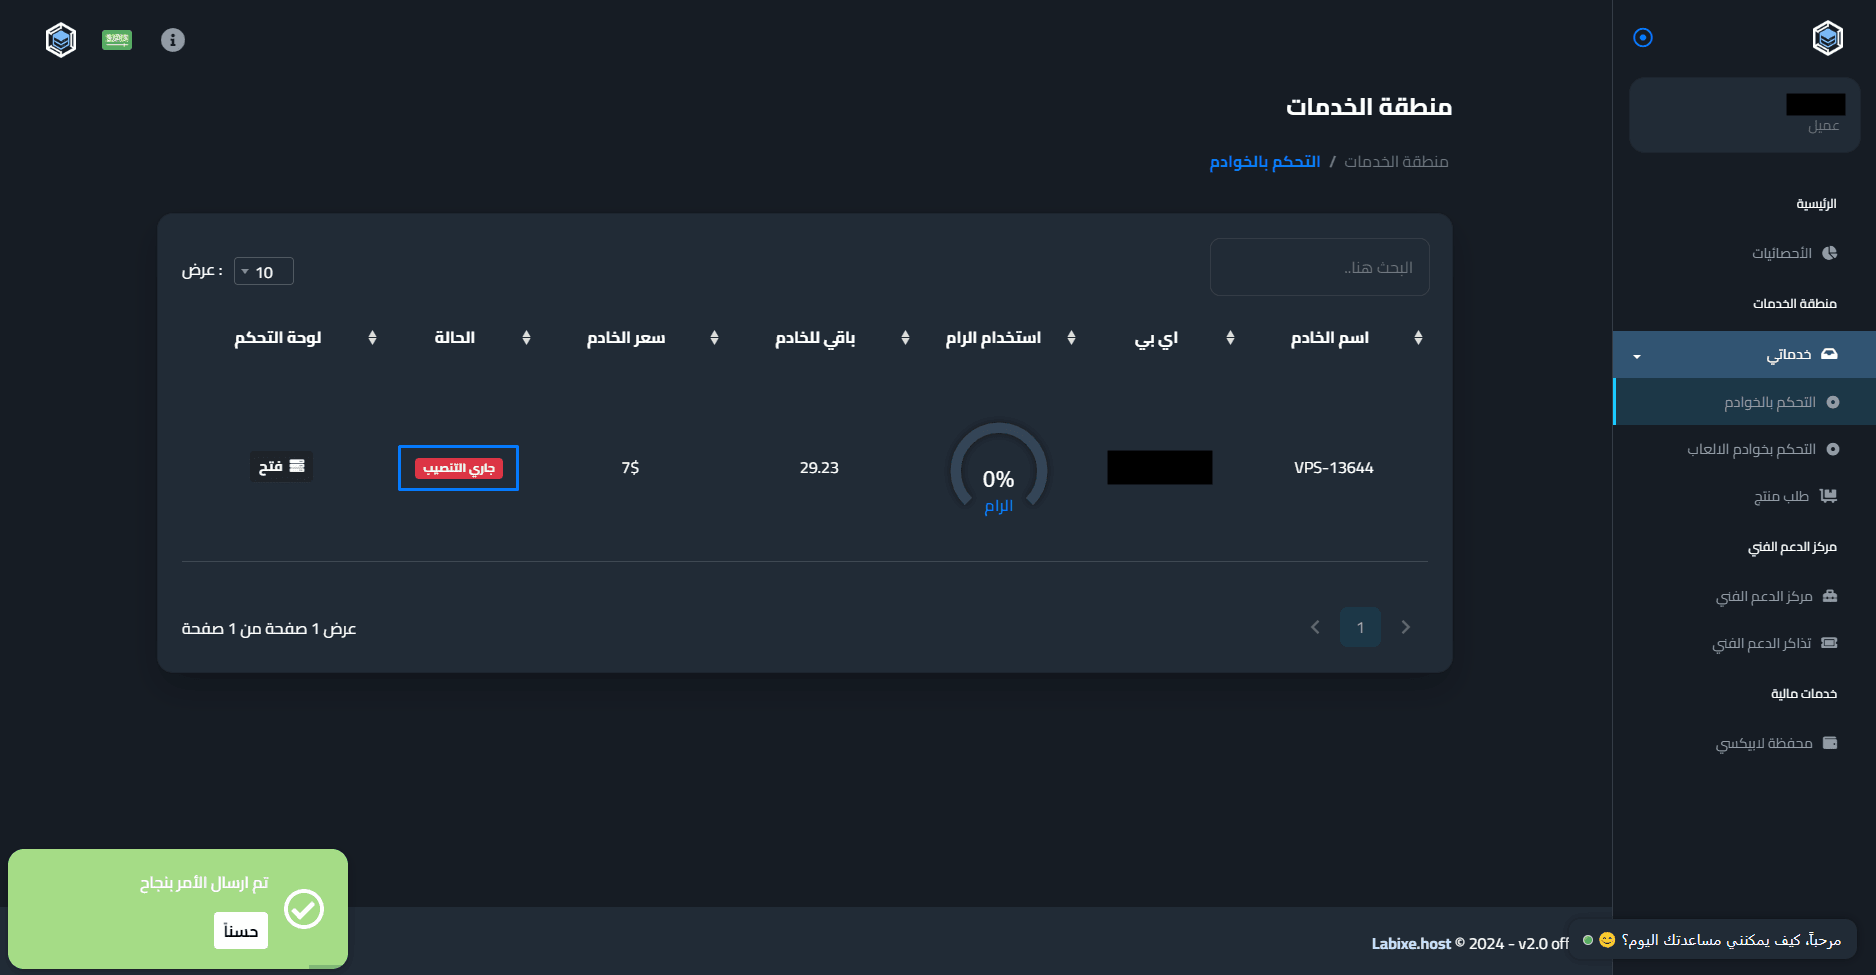Dismiss notification with حسناً button
Image resolution: width=1876 pixels, height=975 pixels.
pos(241,931)
